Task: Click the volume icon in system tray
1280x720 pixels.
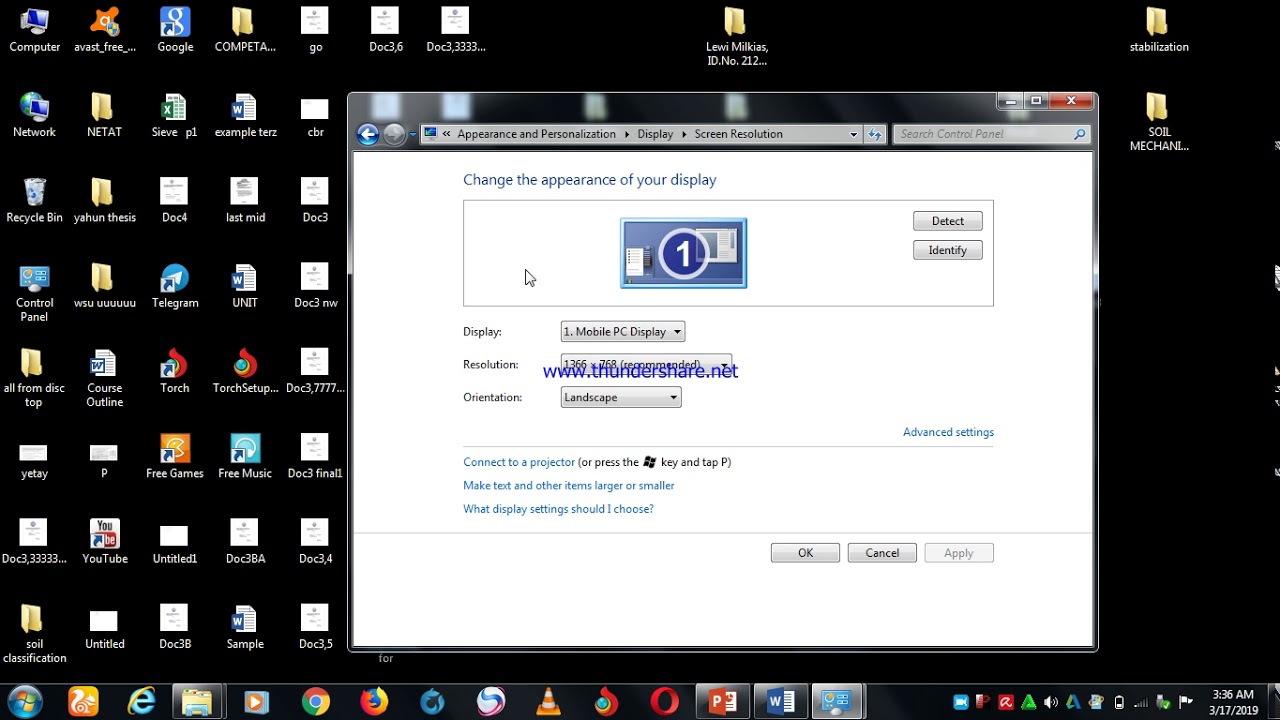Action: pos(1053,702)
